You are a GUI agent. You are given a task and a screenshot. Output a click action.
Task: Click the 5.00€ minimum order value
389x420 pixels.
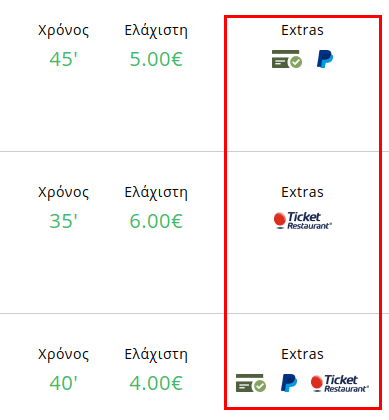[x=156, y=59]
